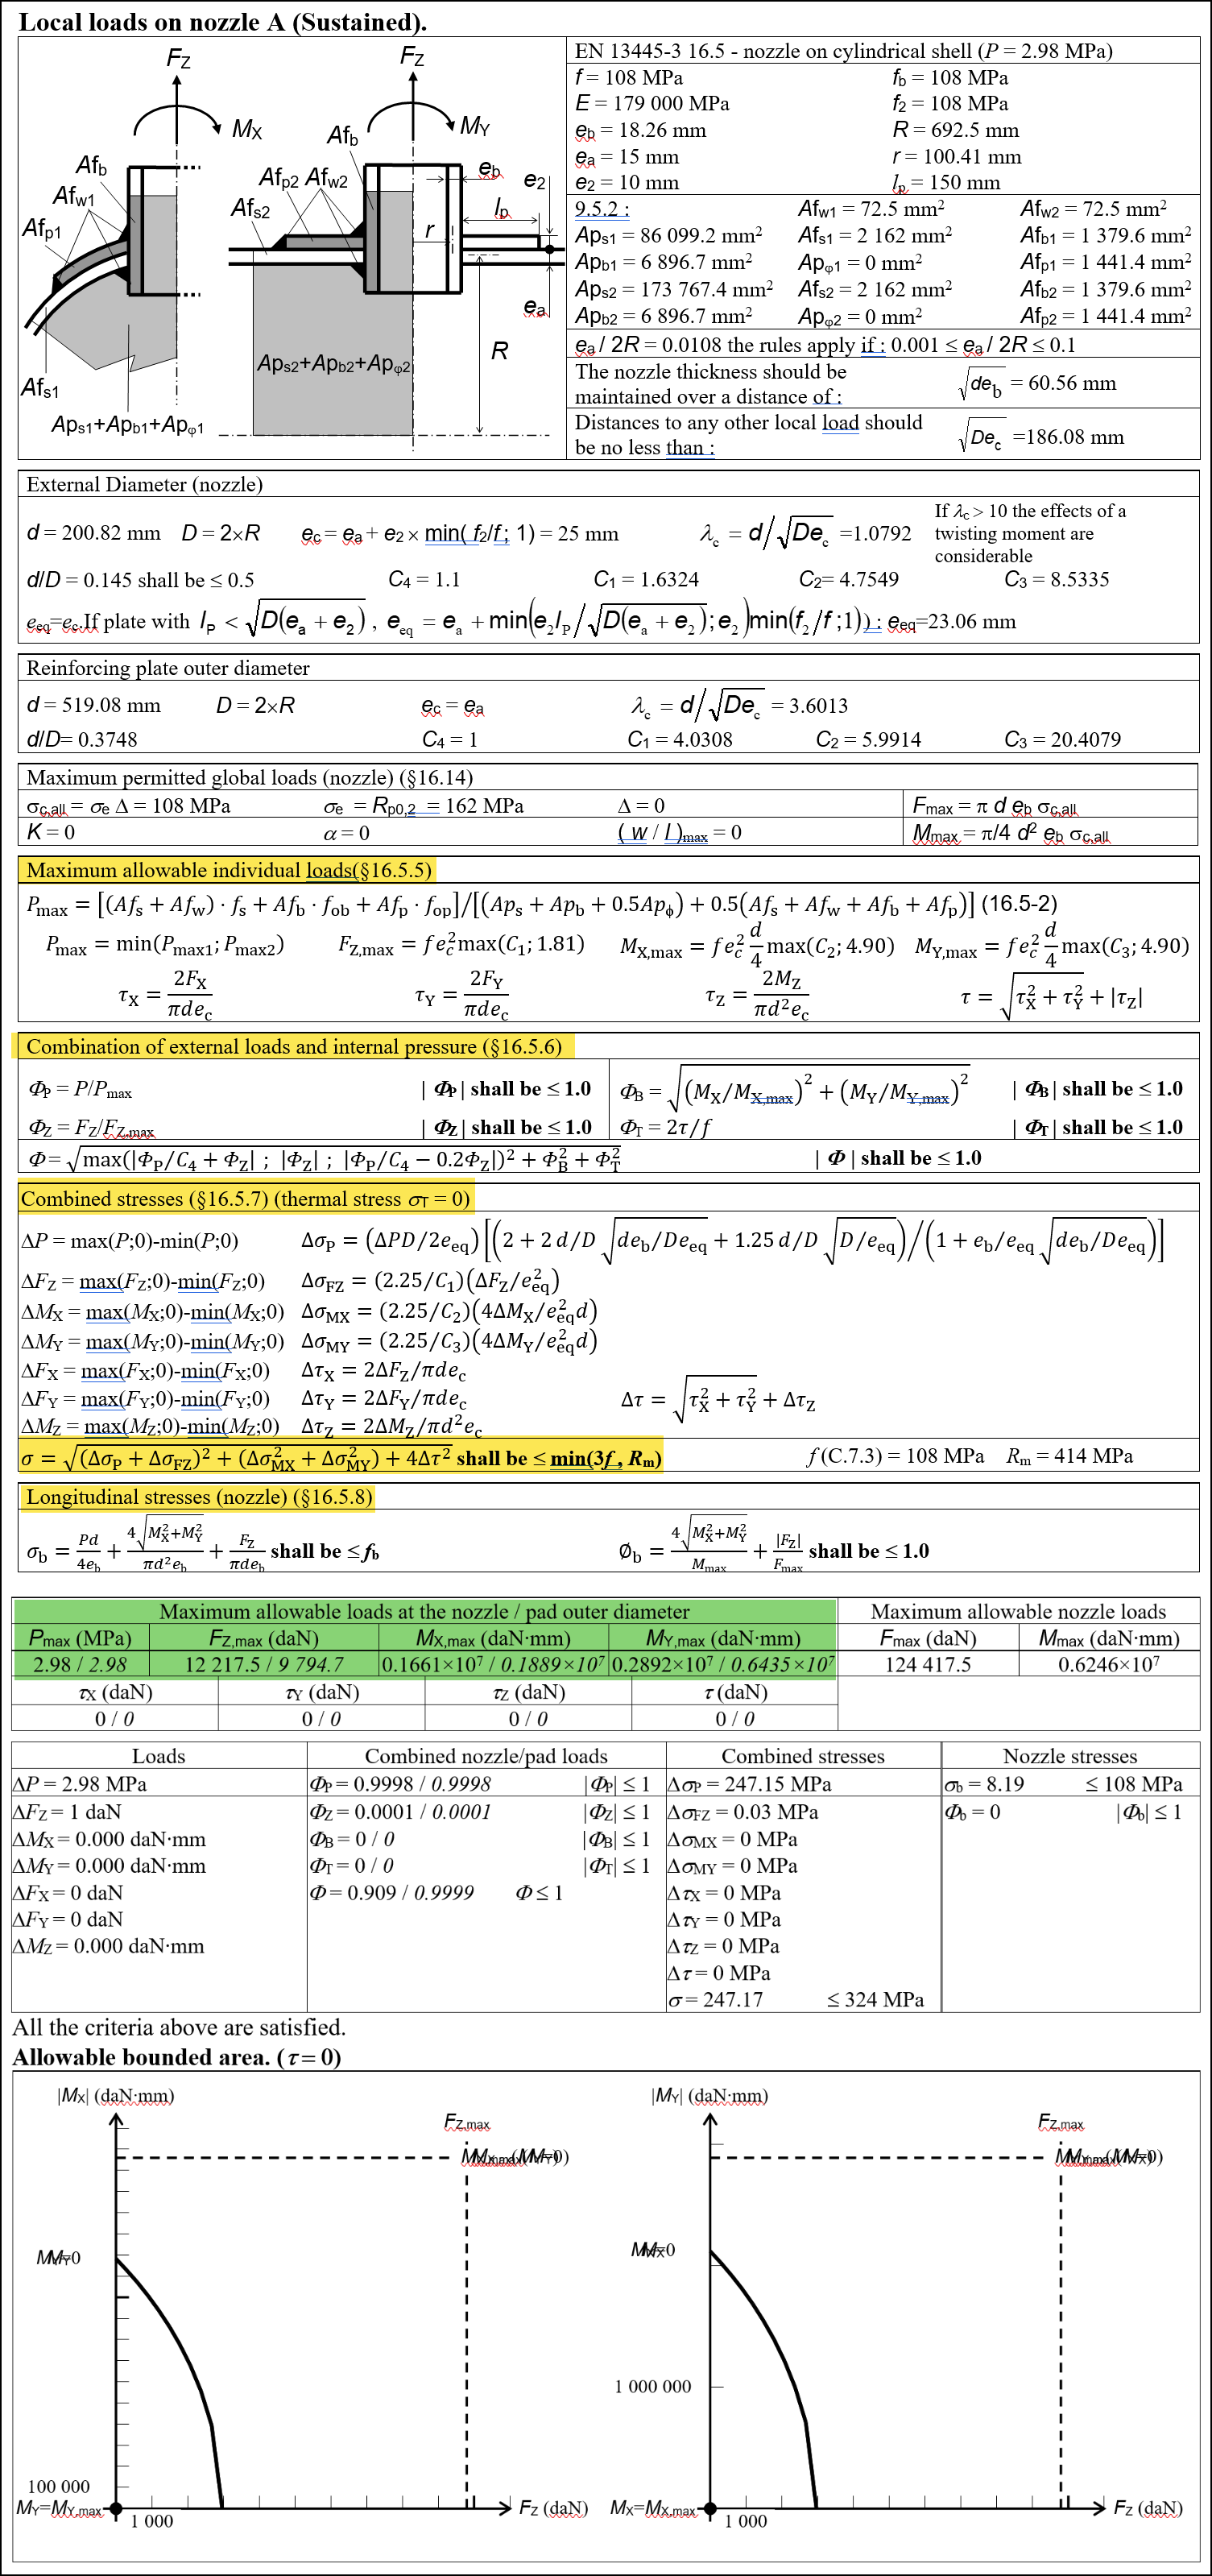
Task: Click 'All the criteria above are satisfied.' line
Action: (x=179, y=2027)
